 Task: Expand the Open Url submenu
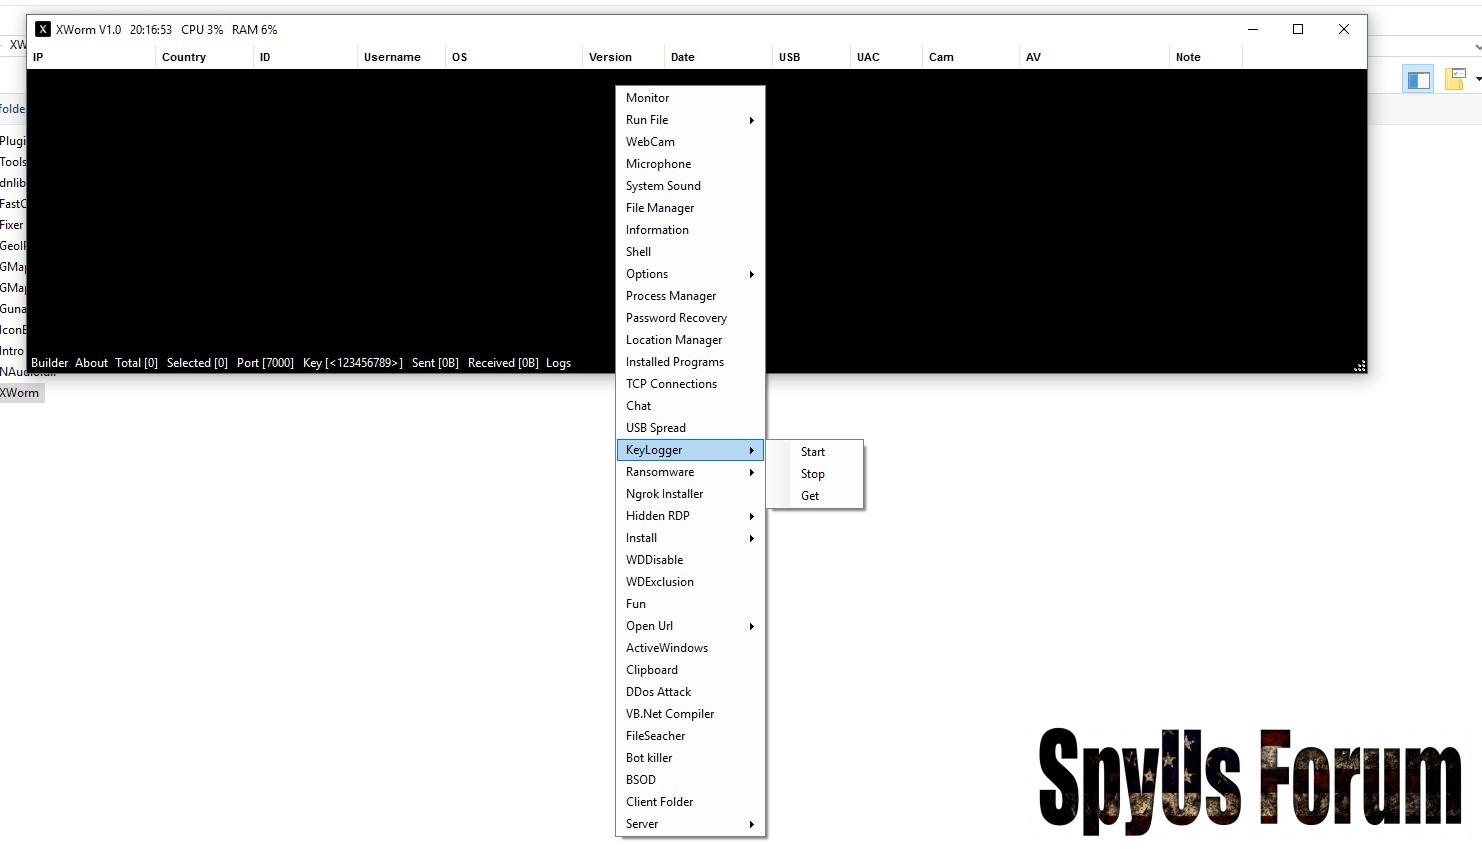[751, 627]
